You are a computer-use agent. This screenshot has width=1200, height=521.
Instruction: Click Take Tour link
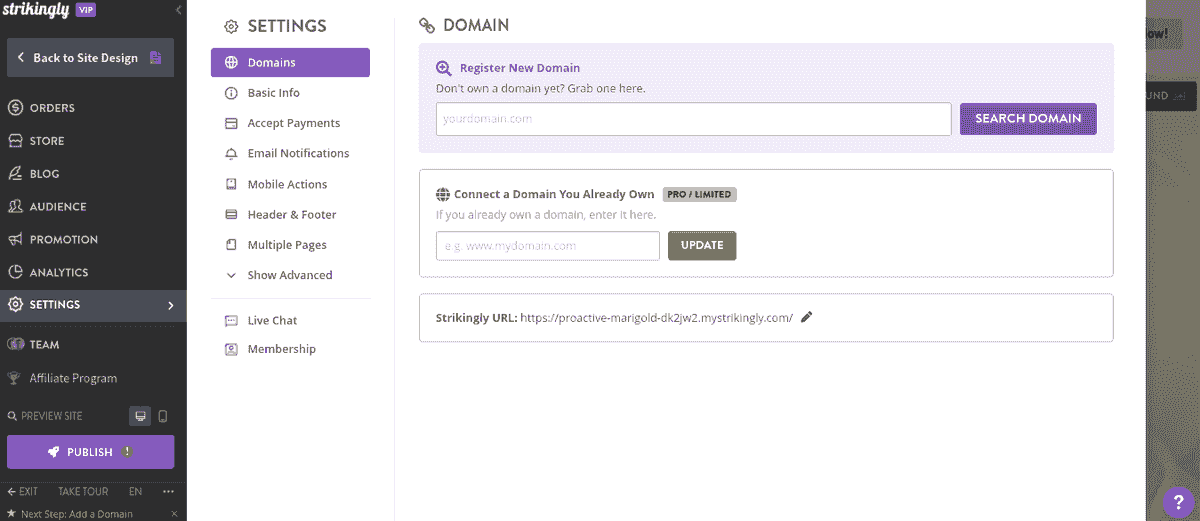83,491
